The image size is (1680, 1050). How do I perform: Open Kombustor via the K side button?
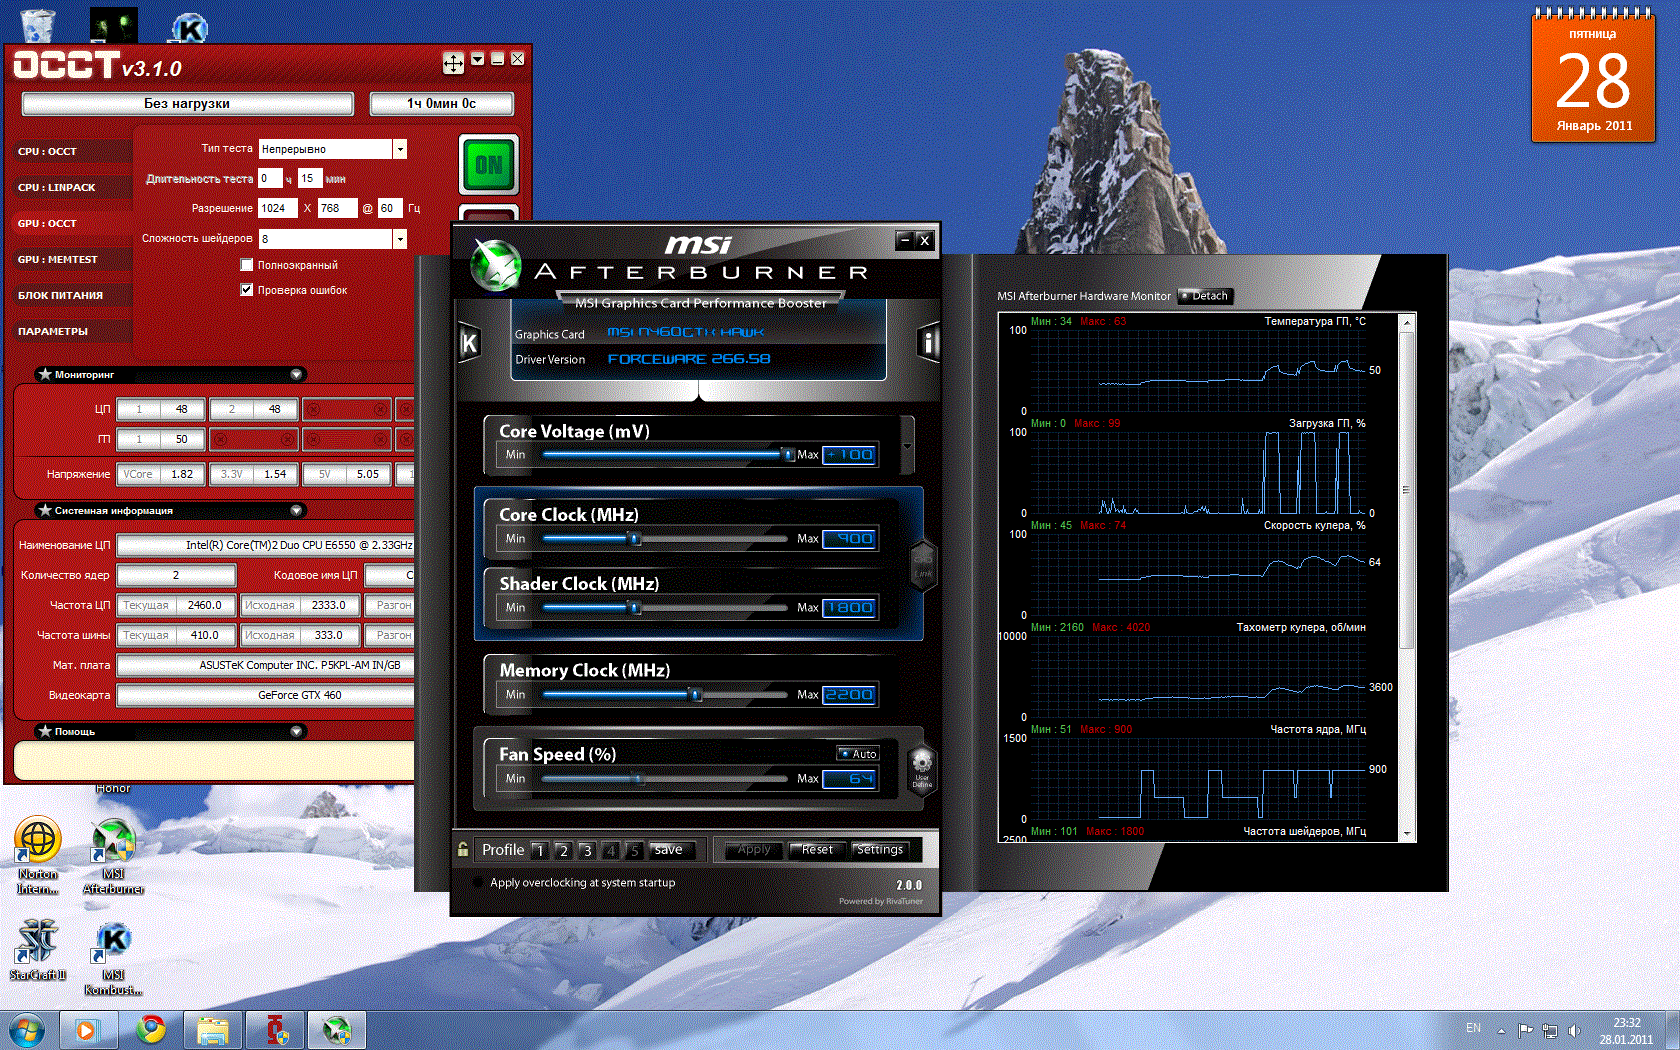469,344
